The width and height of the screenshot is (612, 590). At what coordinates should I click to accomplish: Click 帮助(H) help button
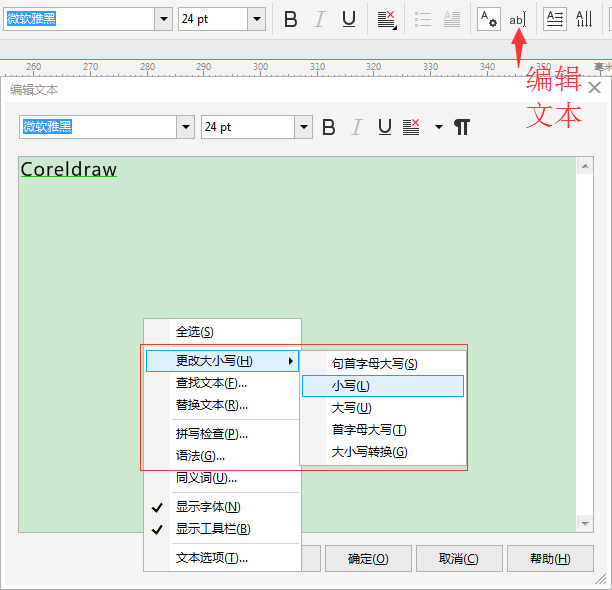[x=550, y=558]
